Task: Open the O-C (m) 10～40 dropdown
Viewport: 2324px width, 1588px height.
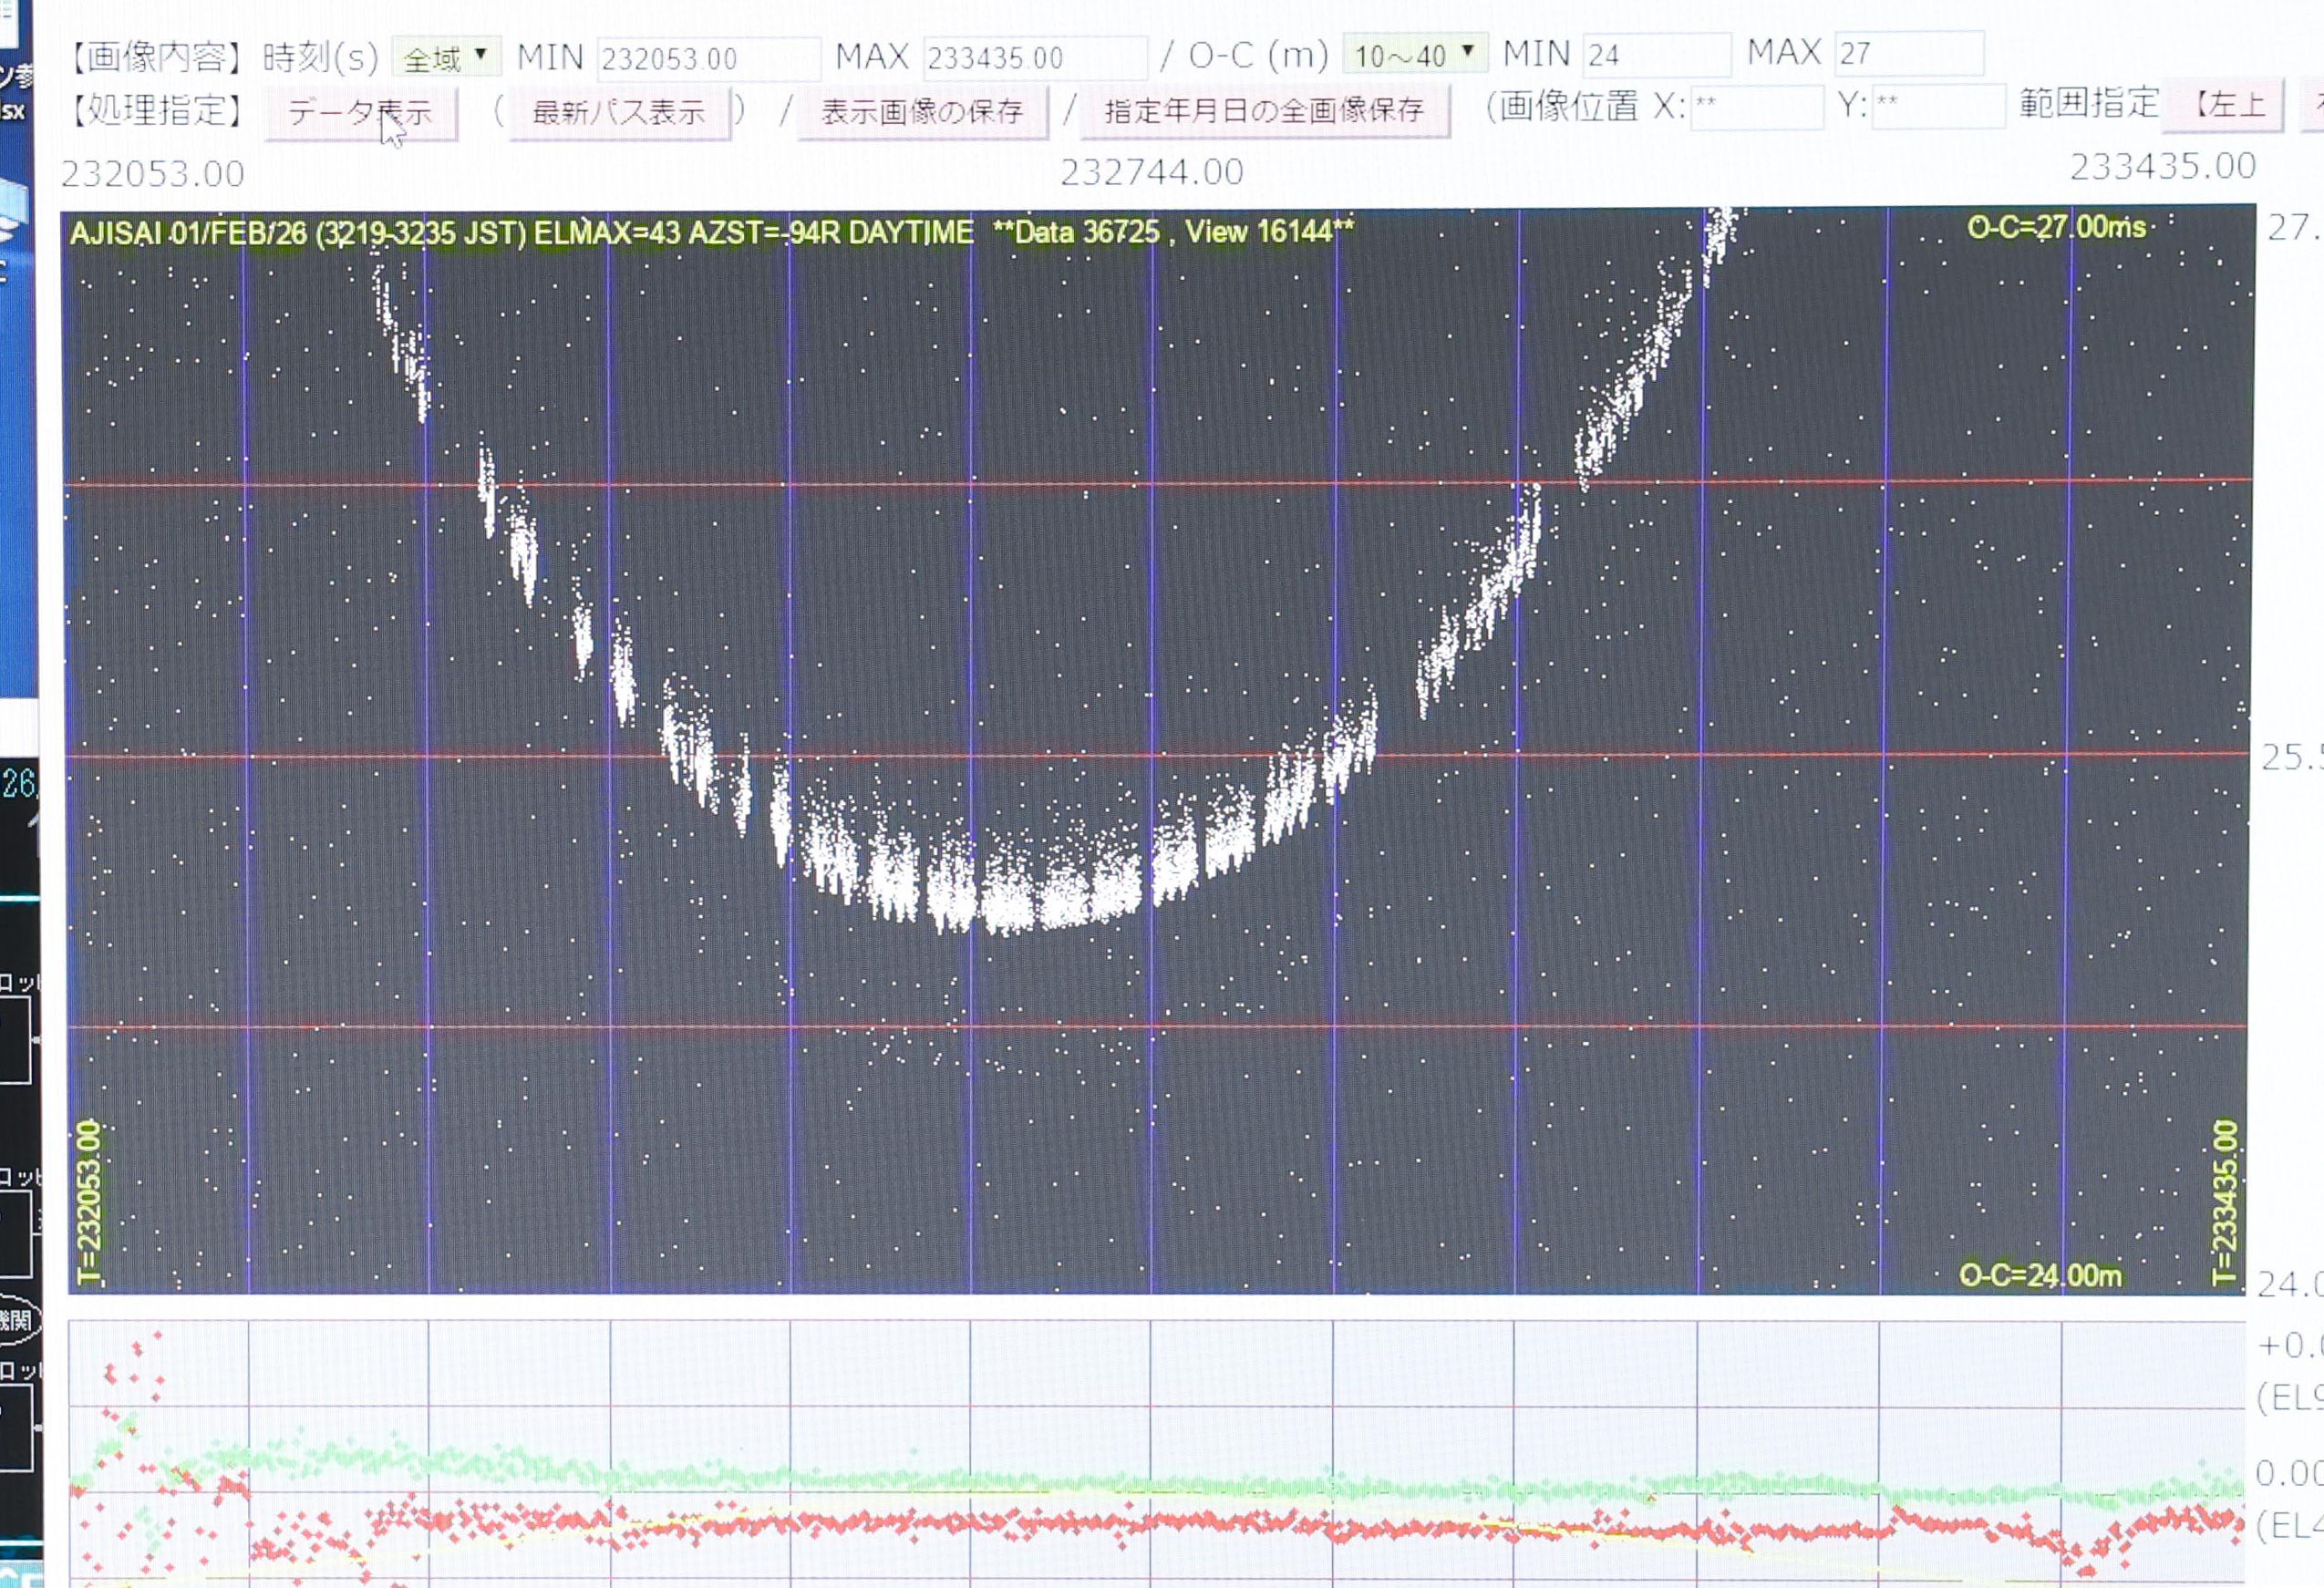Action: coord(1414,54)
